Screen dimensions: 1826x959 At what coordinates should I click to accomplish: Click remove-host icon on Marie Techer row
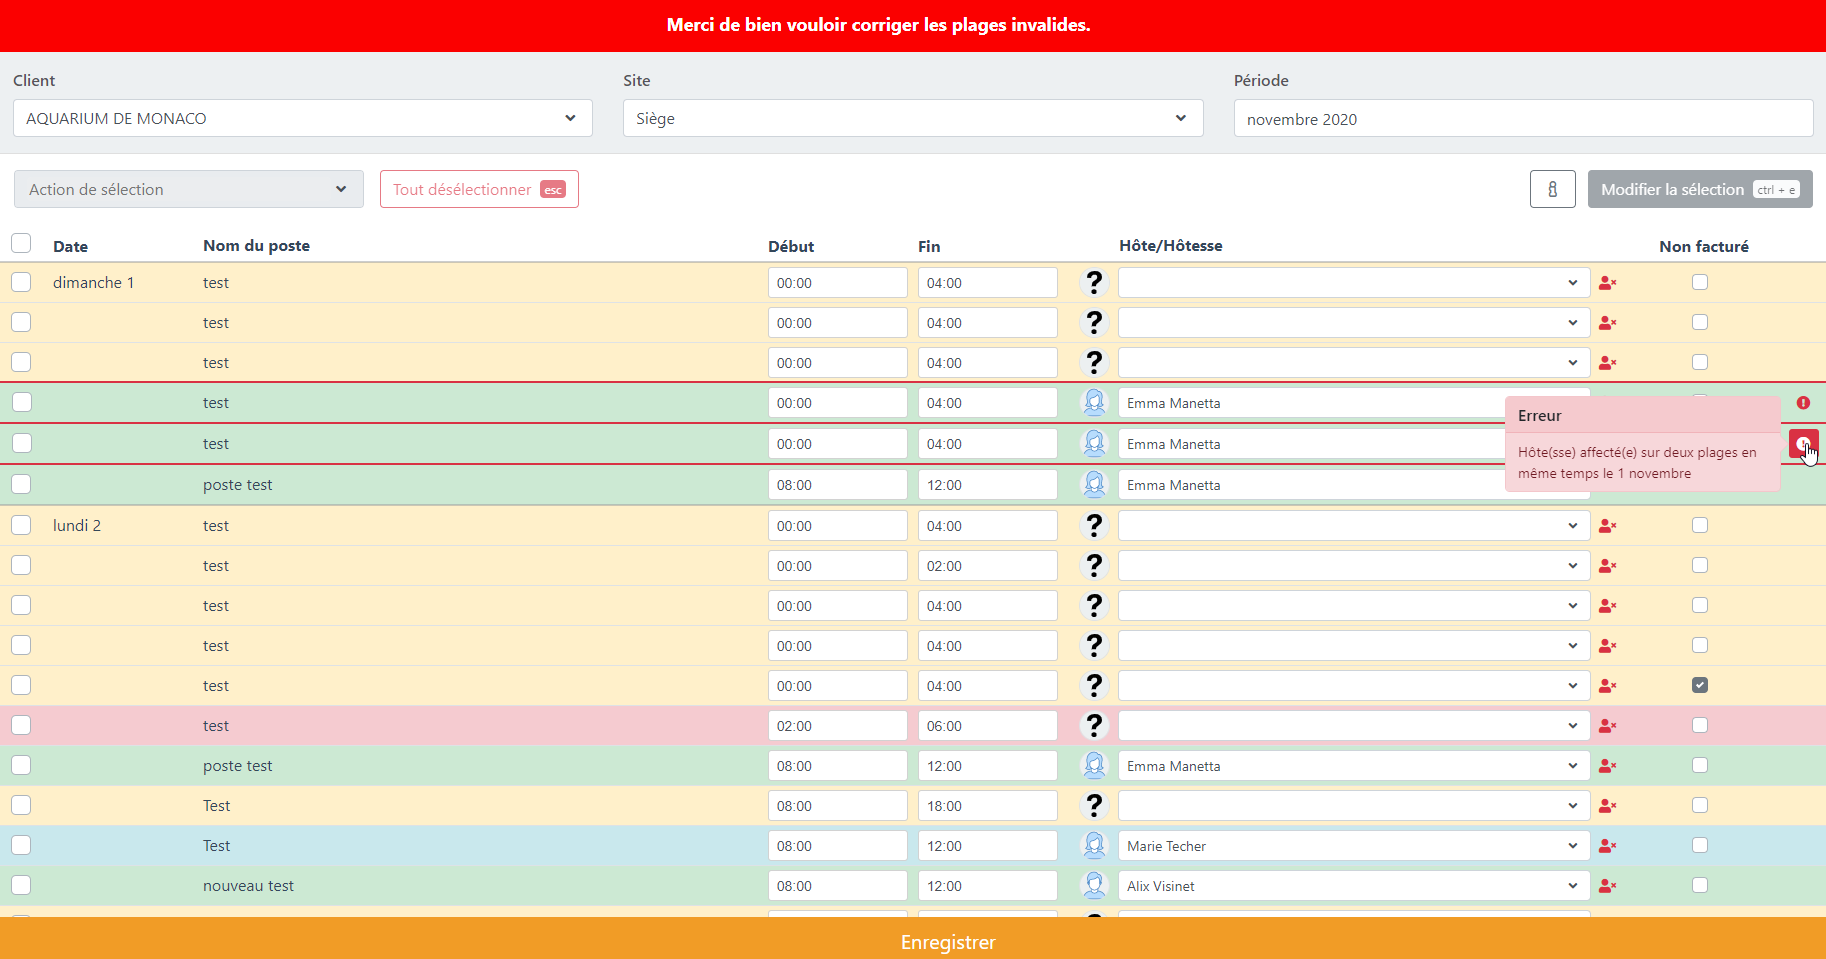pyautogui.click(x=1607, y=846)
